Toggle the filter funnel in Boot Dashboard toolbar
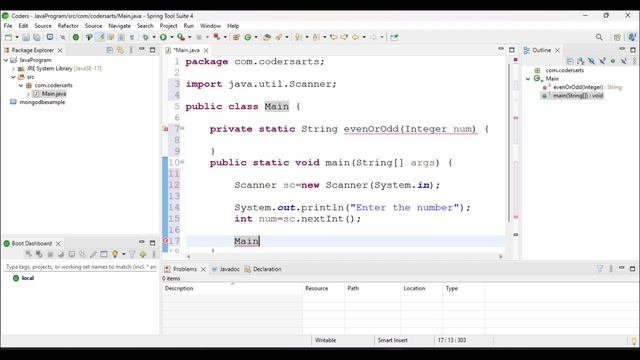Viewport: 640px width, 360px height. coord(132,254)
